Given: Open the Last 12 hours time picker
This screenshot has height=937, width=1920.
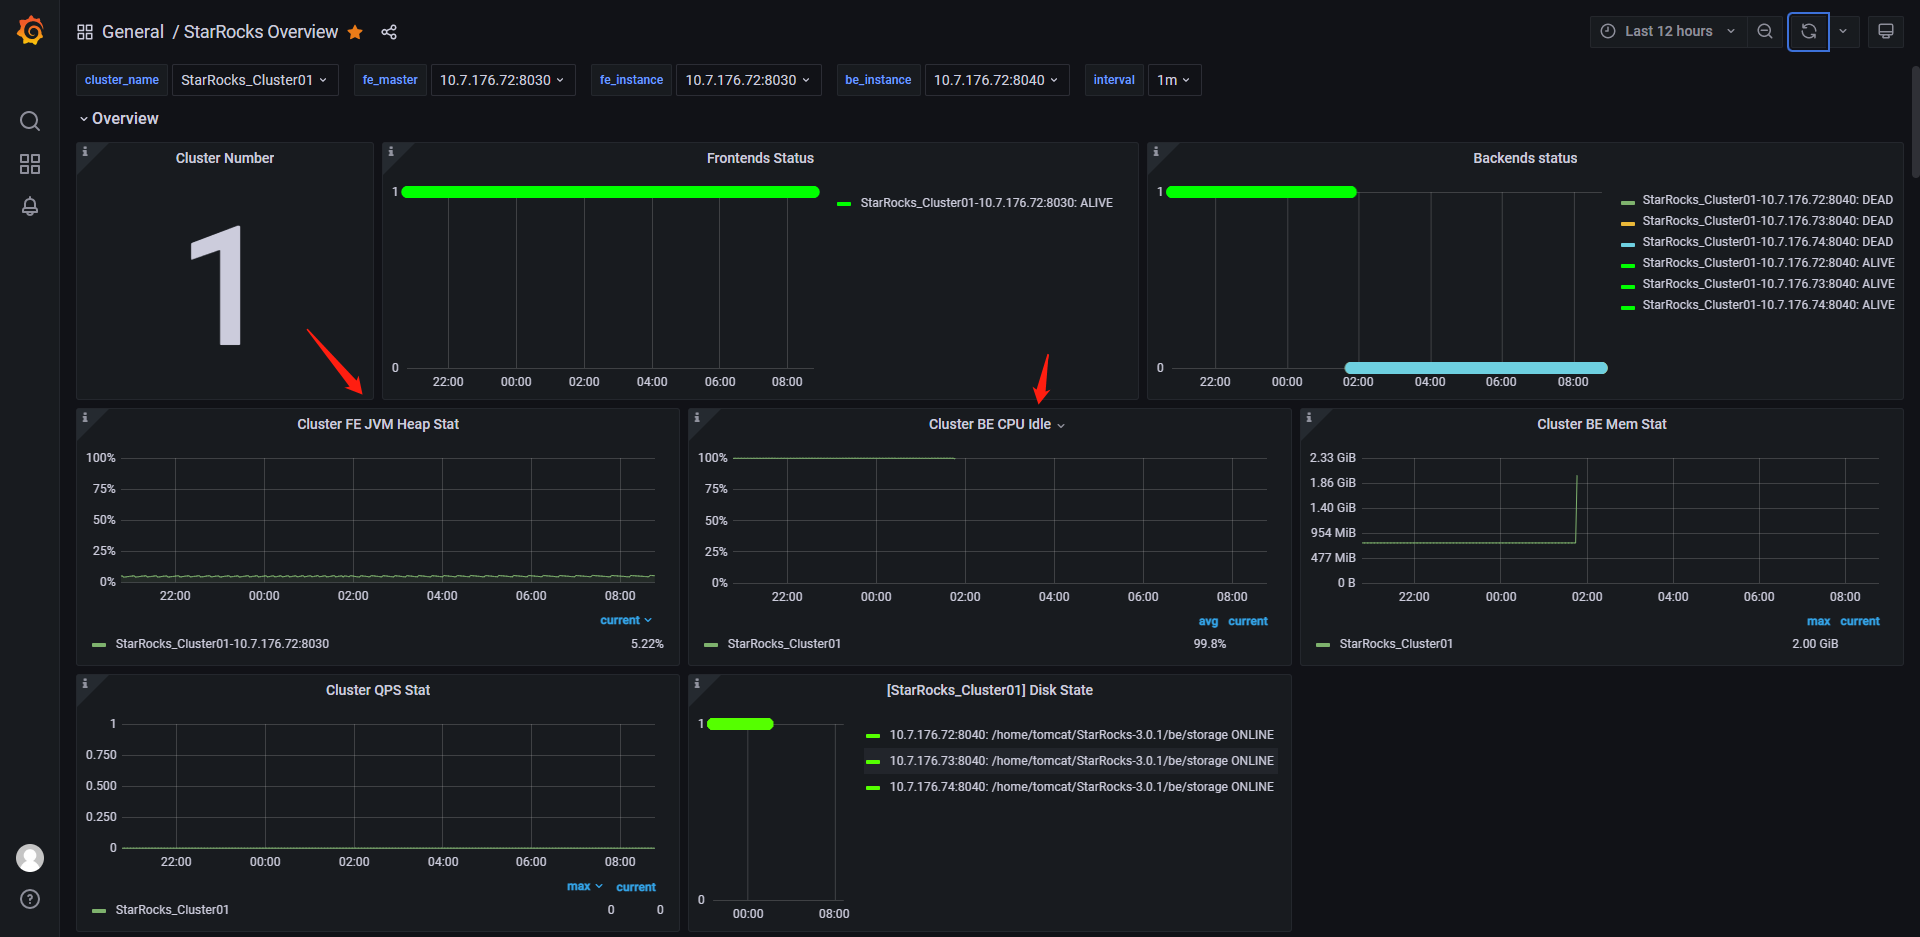Looking at the screenshot, I should click(1668, 31).
